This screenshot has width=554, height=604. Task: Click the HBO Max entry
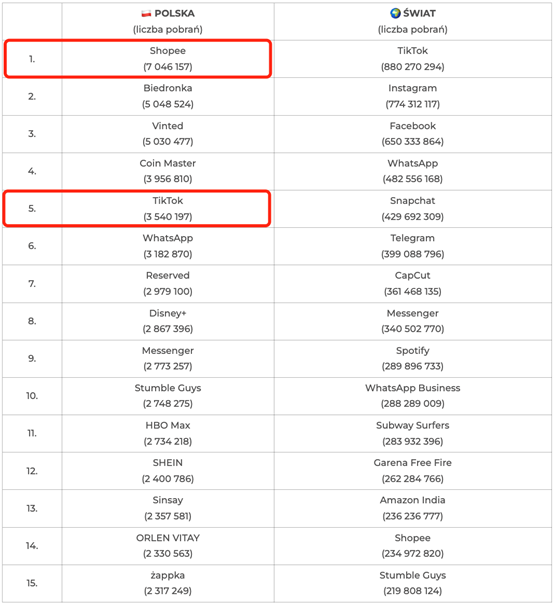(168, 433)
